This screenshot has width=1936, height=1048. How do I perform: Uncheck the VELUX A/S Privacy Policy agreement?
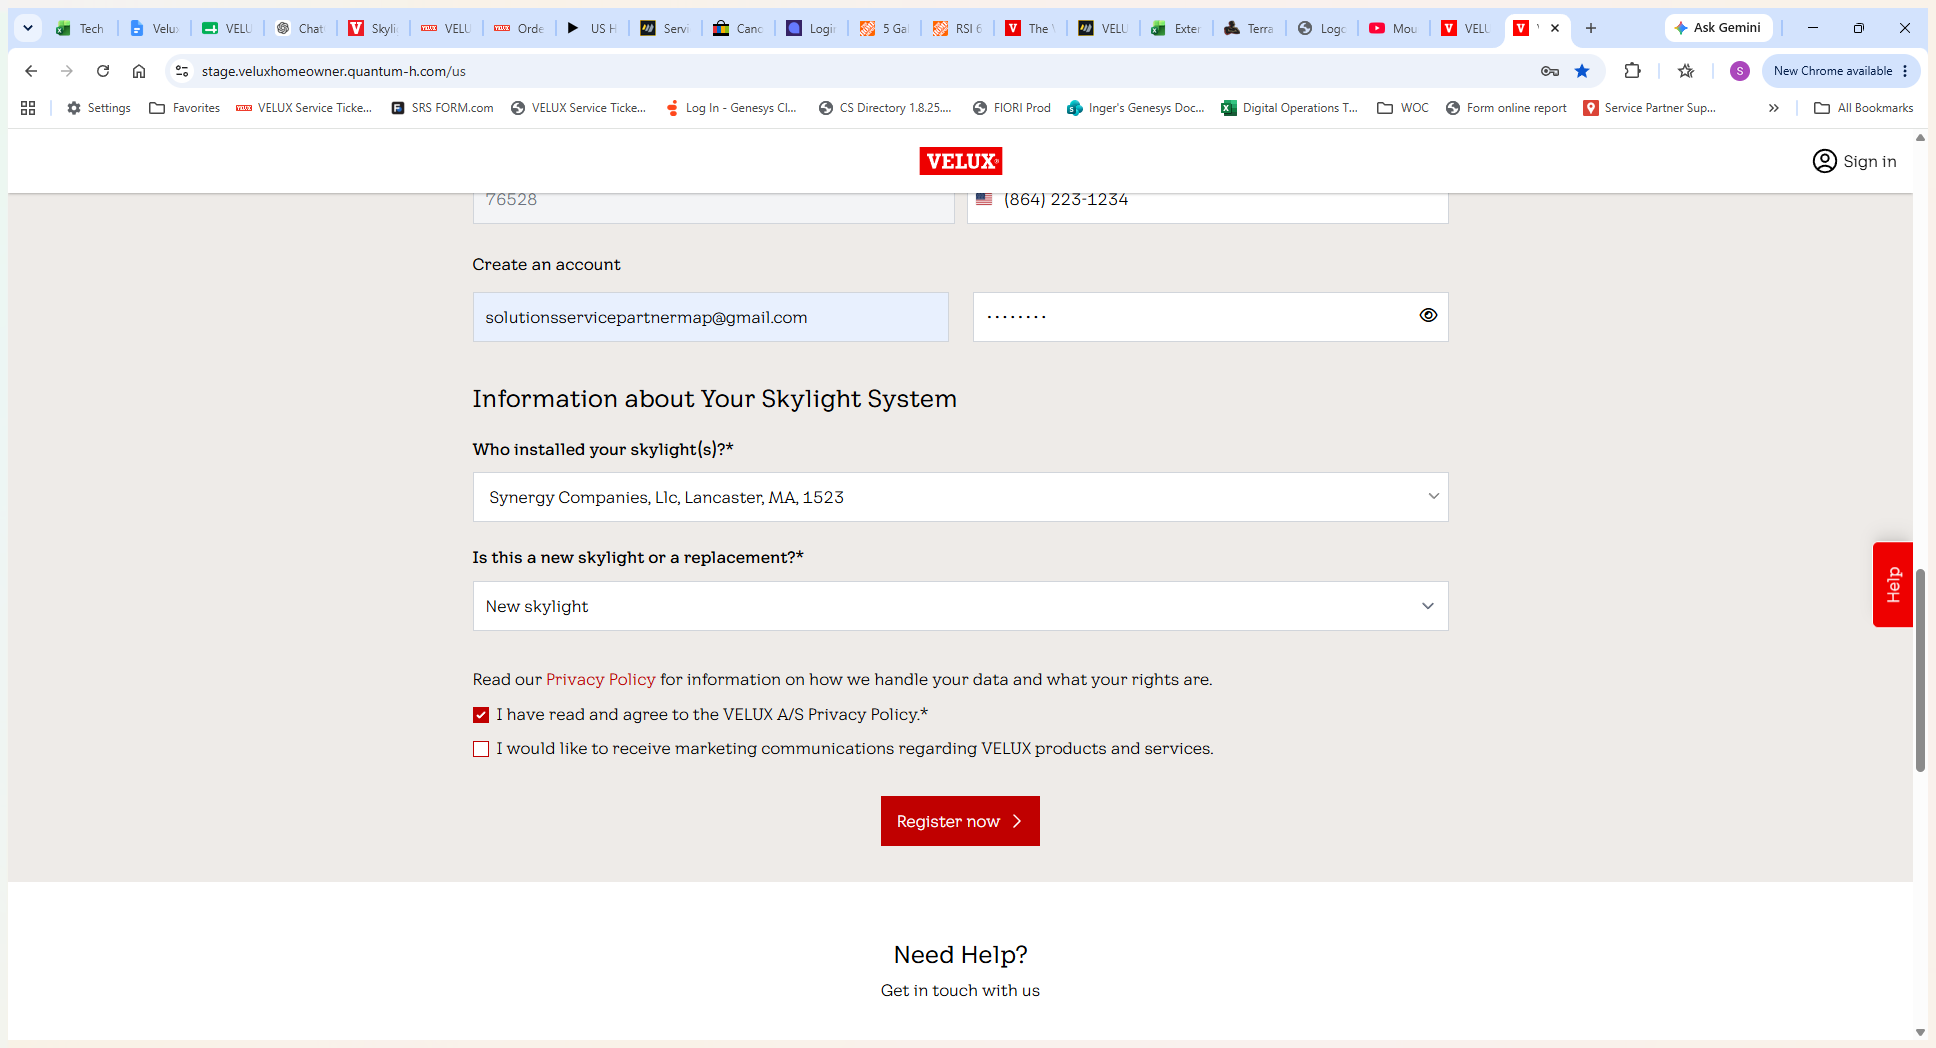(481, 715)
